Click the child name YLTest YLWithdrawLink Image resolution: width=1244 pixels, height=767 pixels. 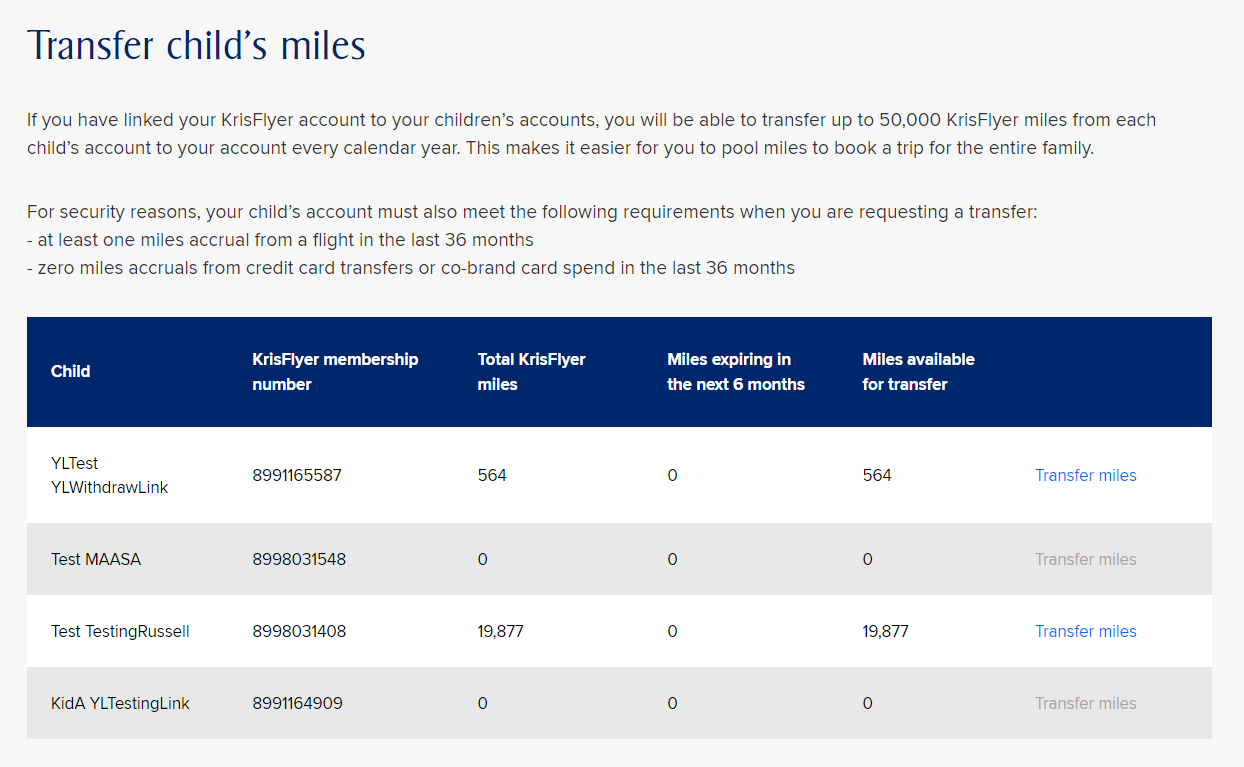click(x=110, y=475)
